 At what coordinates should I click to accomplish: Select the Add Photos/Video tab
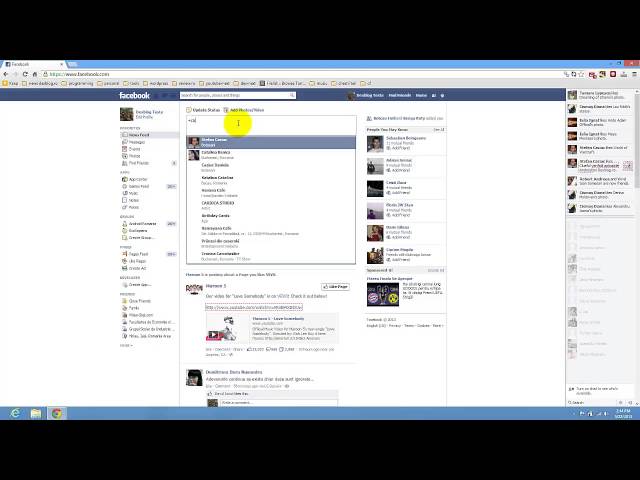(244, 110)
